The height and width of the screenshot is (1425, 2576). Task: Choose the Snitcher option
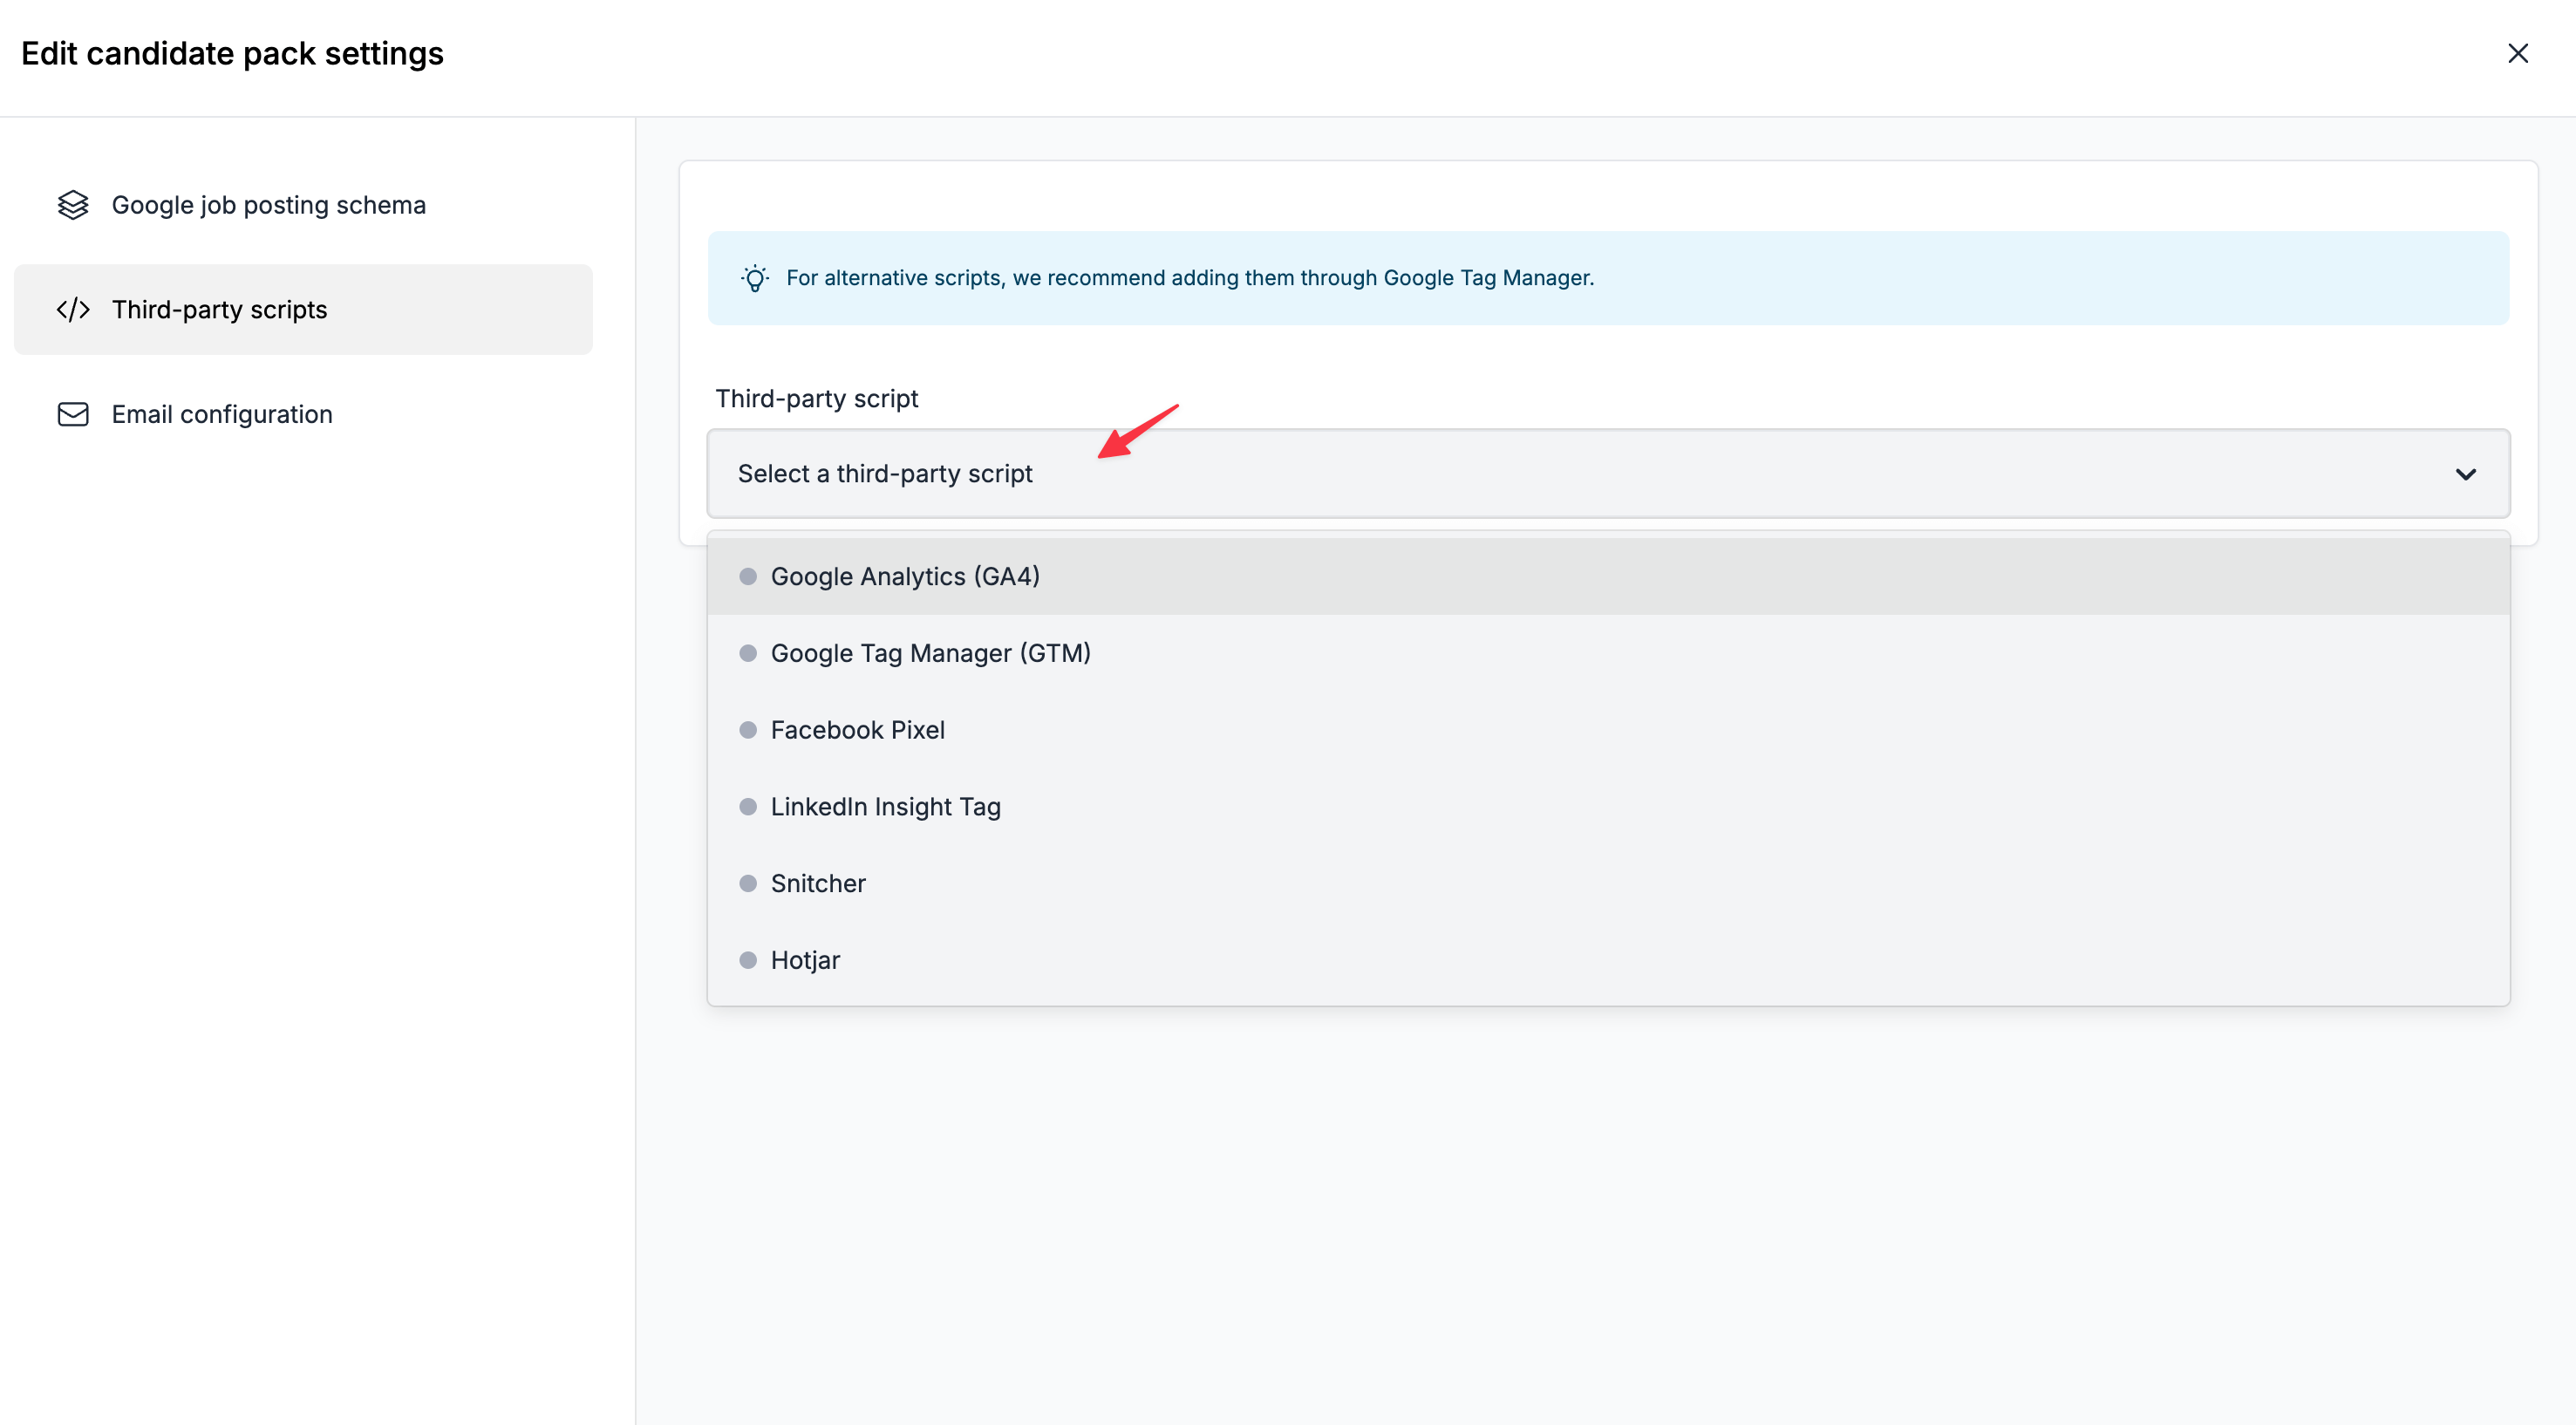(x=818, y=884)
